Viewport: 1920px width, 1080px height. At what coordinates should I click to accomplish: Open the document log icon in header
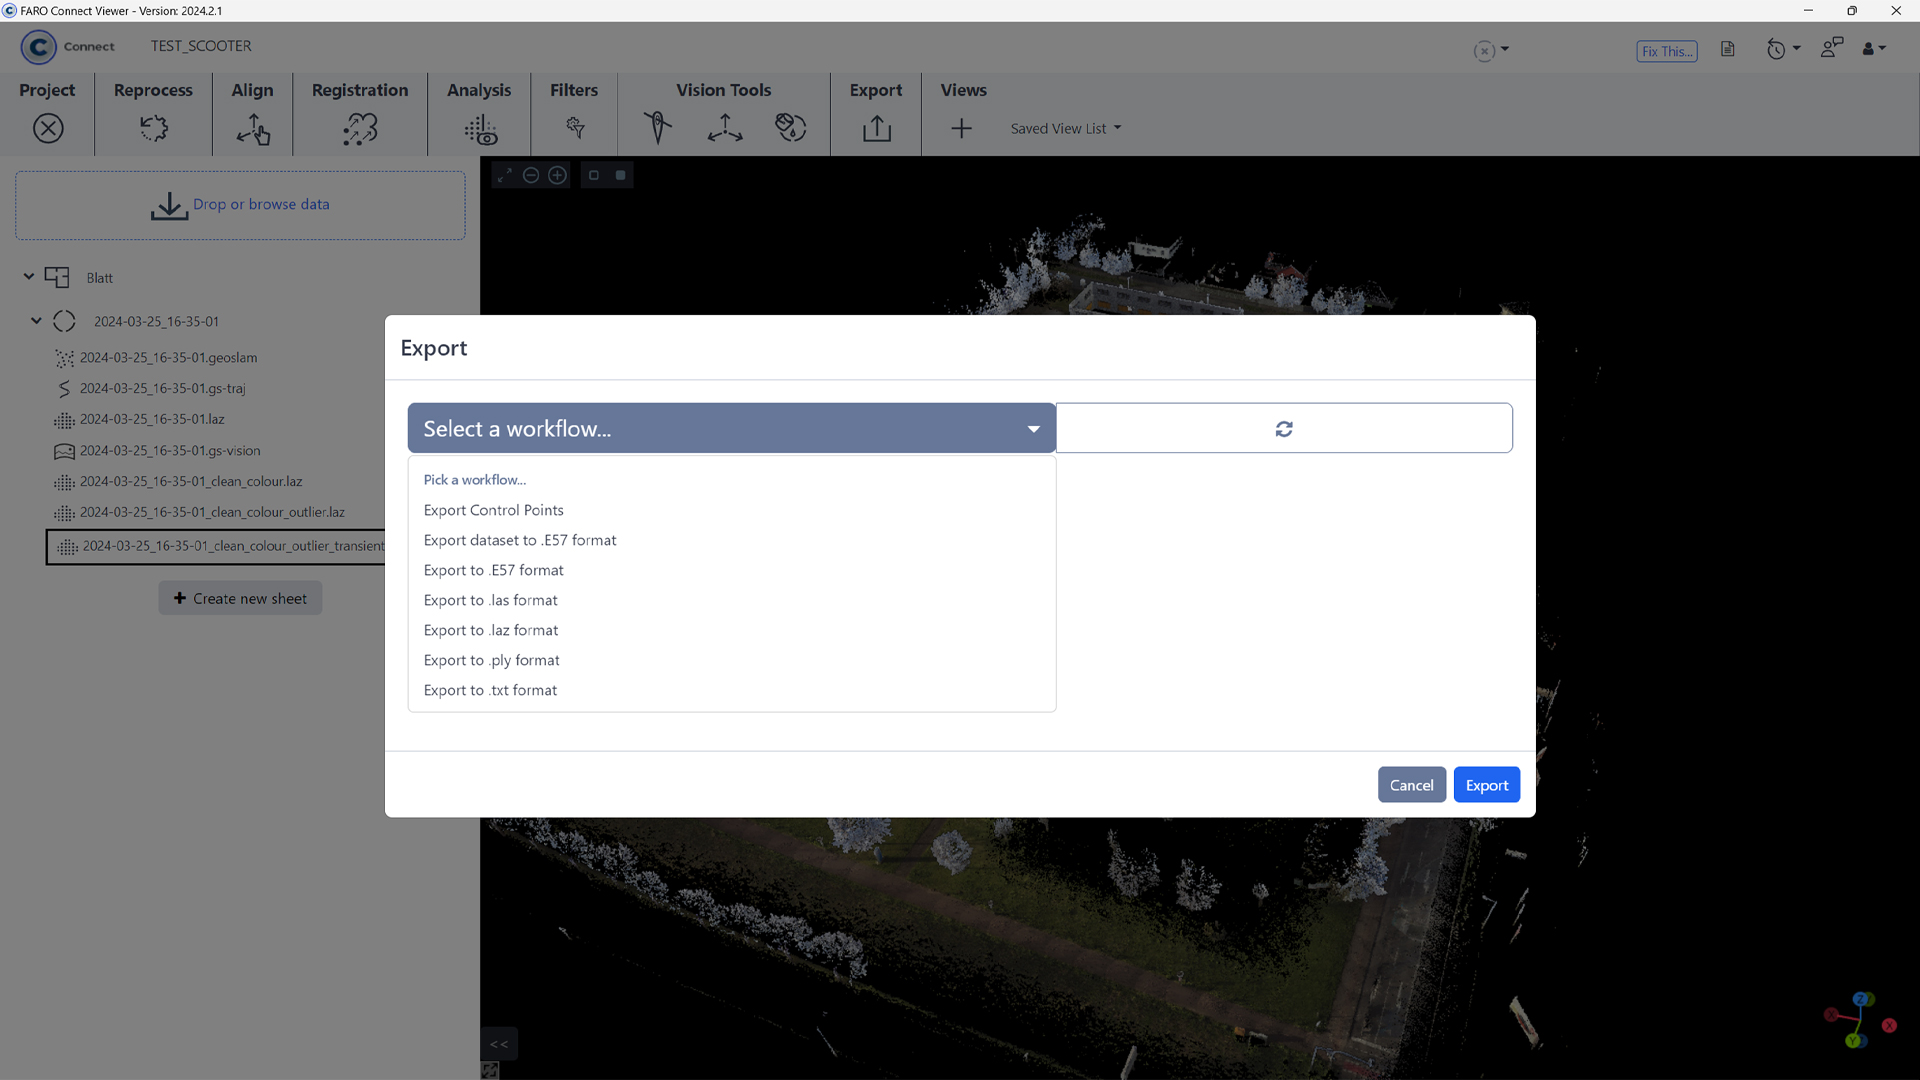[1727, 49]
